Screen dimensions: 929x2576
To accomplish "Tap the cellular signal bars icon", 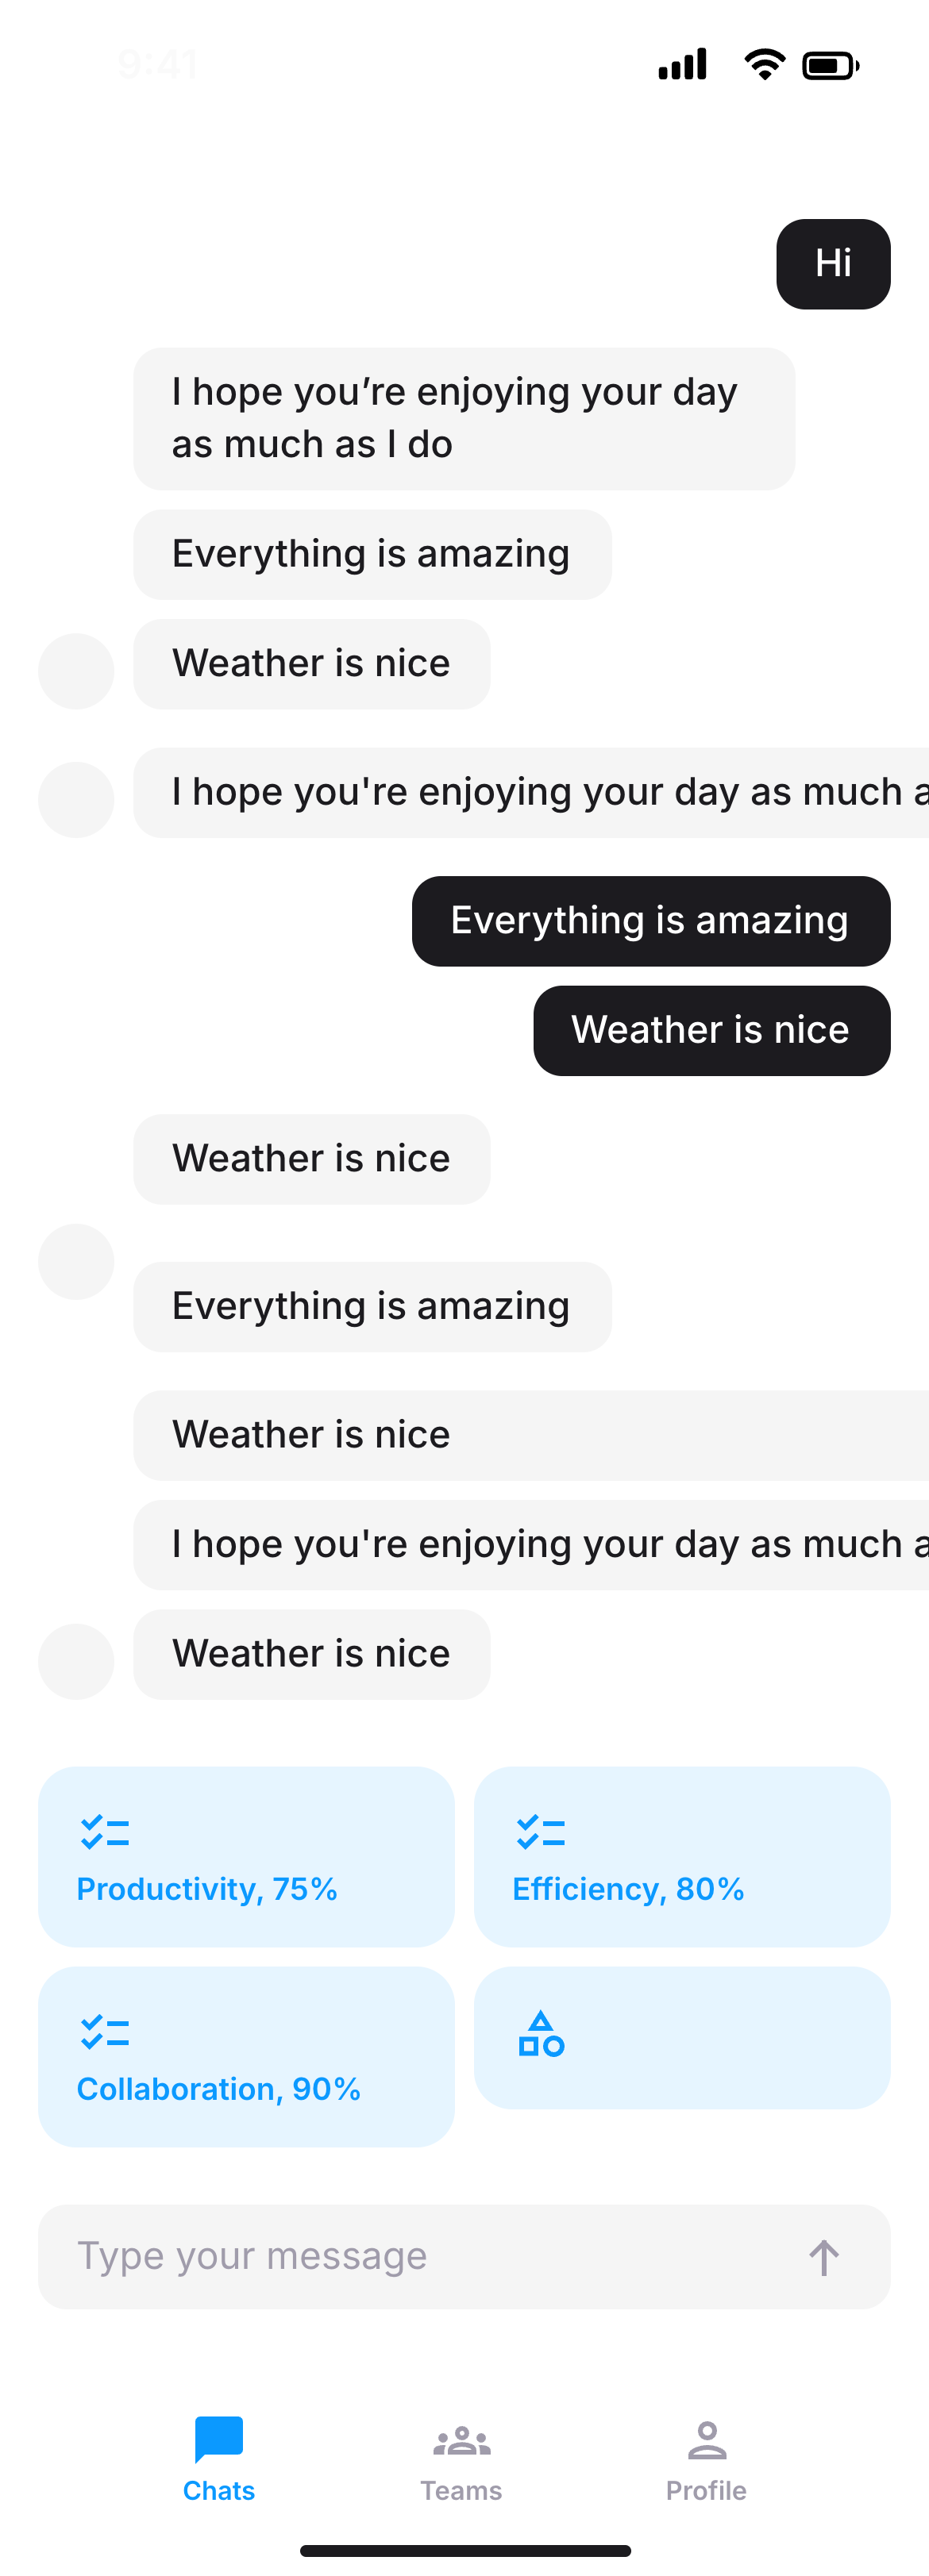I will pyautogui.click(x=683, y=65).
